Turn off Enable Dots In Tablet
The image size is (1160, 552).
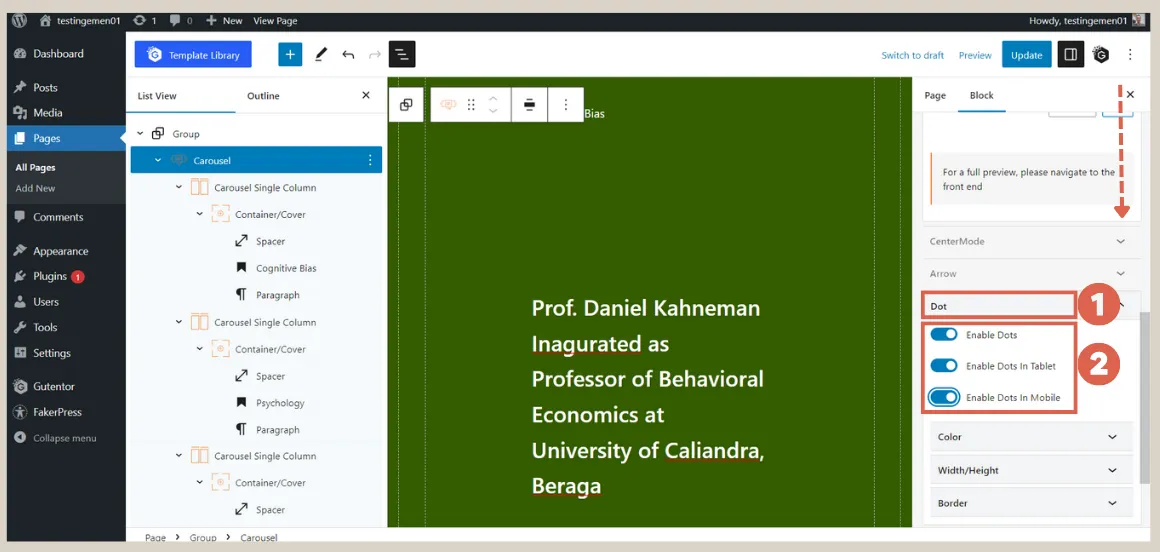click(x=944, y=366)
